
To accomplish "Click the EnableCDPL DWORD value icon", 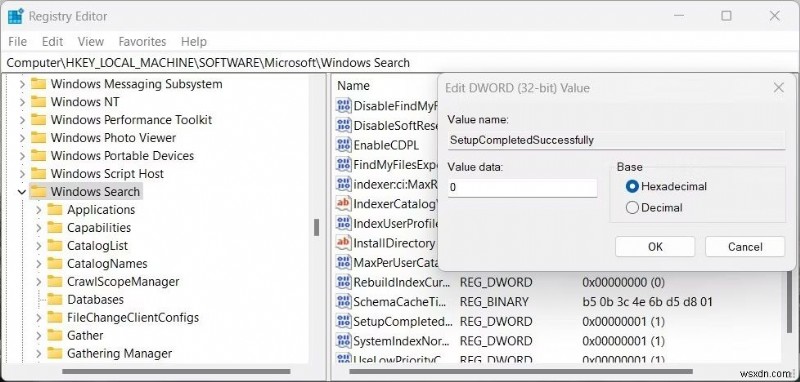I will [344, 145].
